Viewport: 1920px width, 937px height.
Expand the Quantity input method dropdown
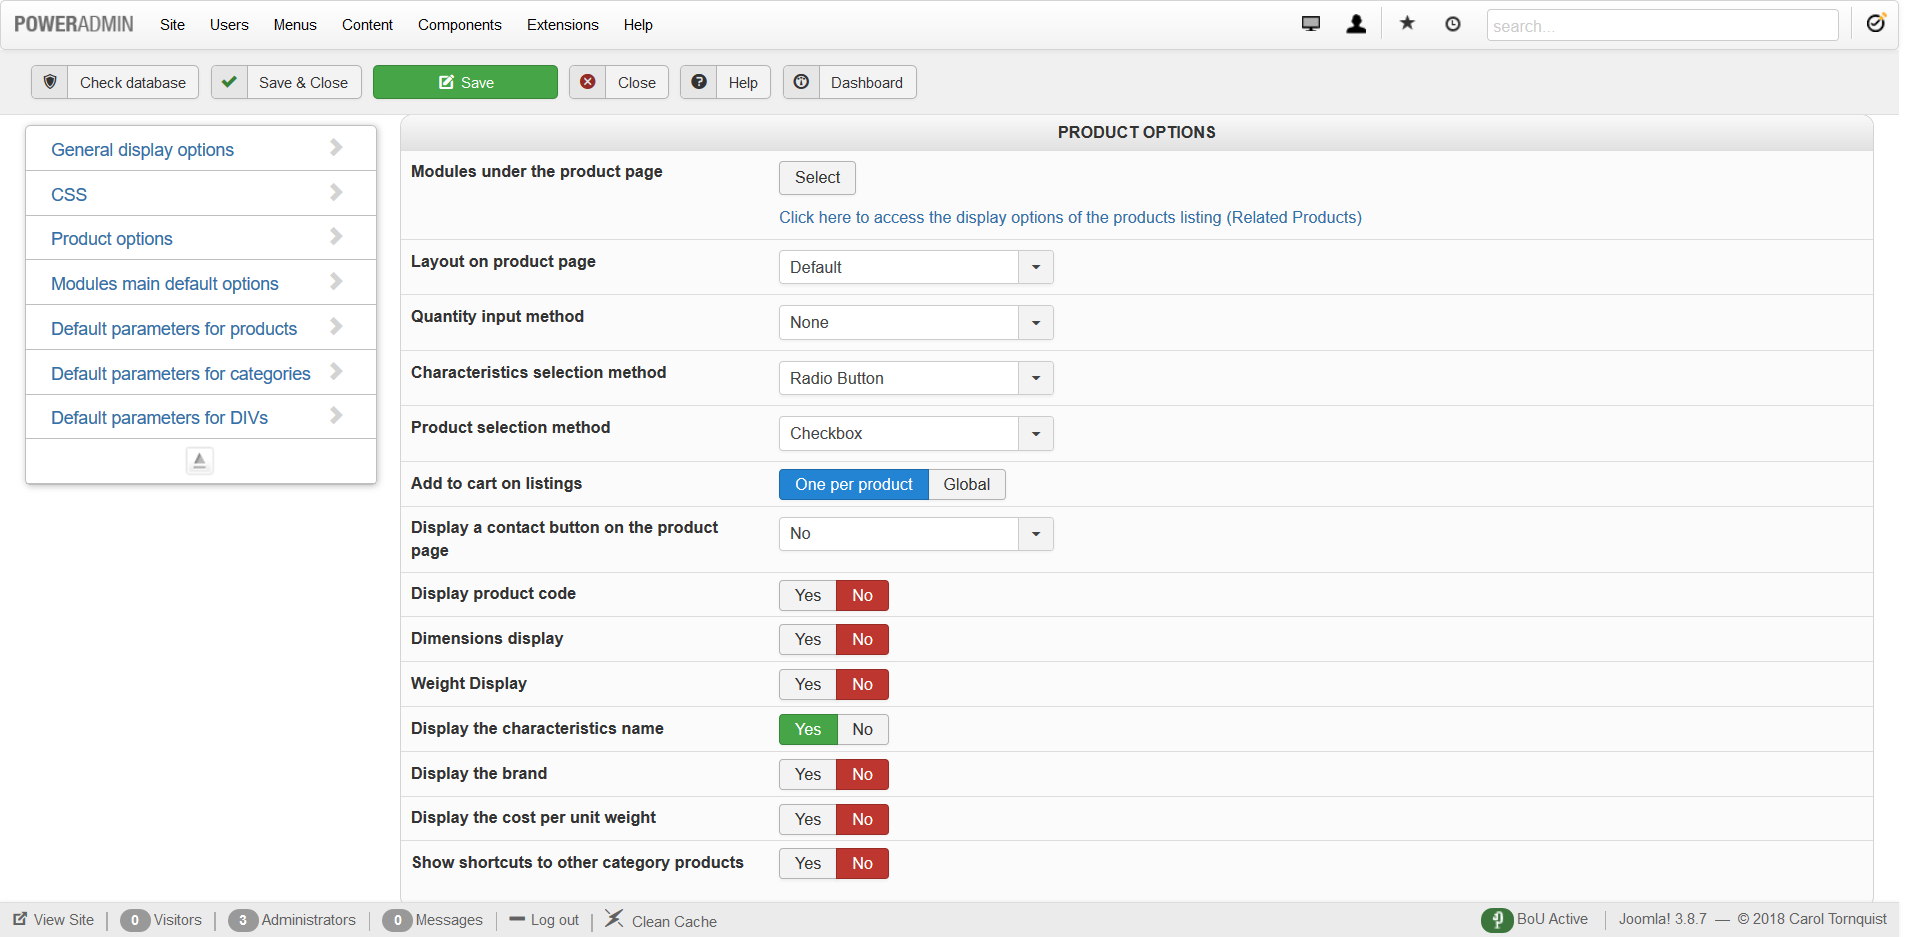[x=915, y=323]
